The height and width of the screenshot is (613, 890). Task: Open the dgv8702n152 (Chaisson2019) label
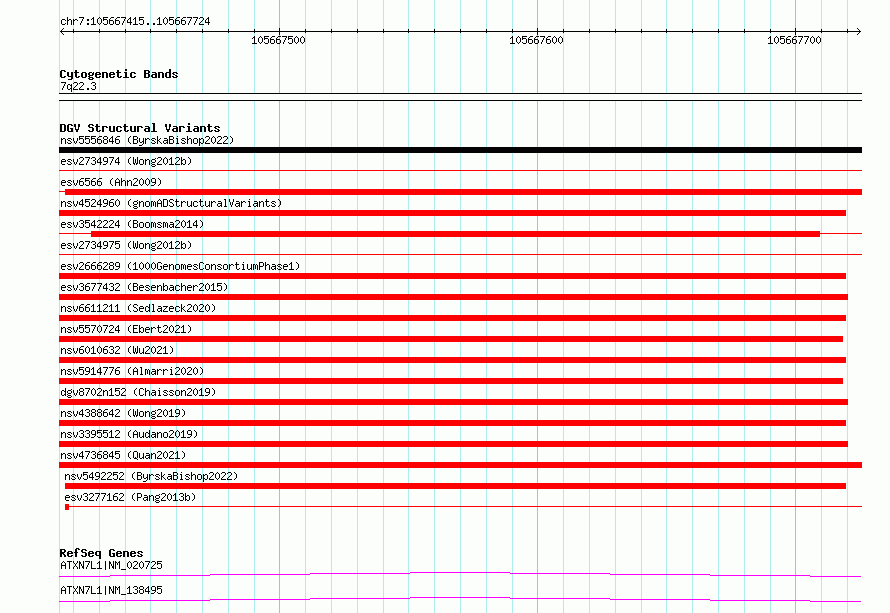pyautogui.click(x=138, y=392)
